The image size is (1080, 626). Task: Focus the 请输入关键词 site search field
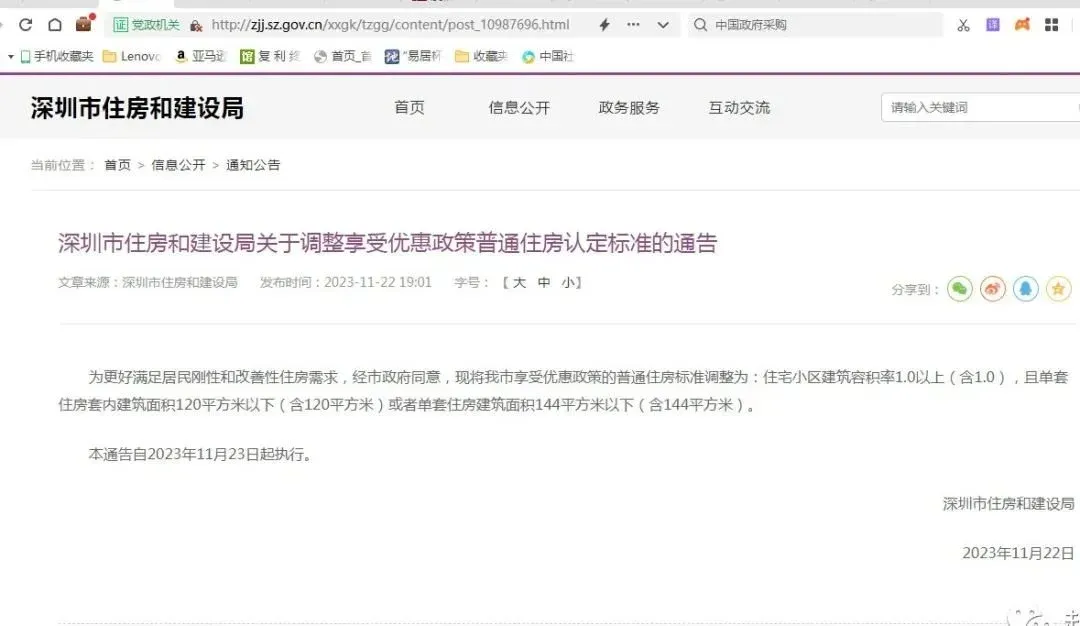coord(975,108)
